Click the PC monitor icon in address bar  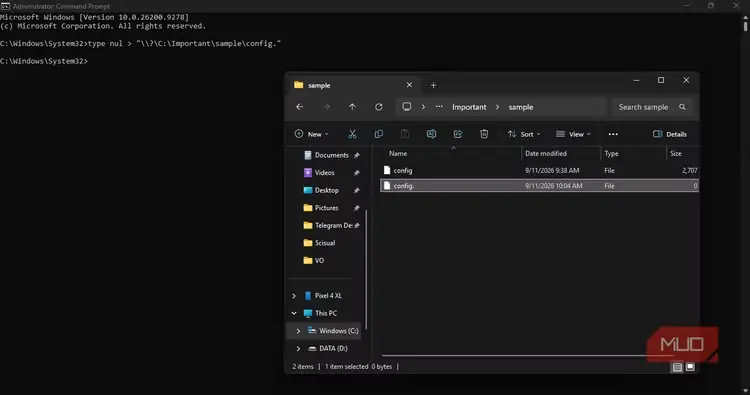point(407,107)
